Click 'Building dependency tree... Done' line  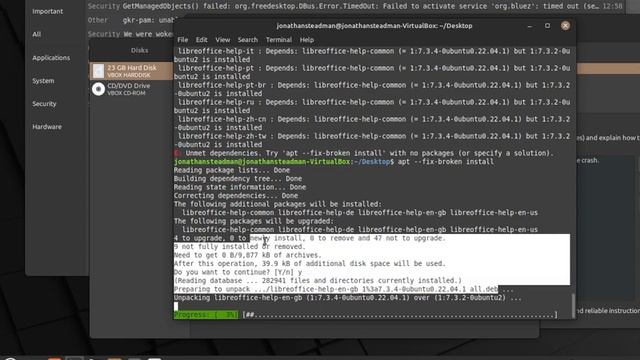(238, 179)
